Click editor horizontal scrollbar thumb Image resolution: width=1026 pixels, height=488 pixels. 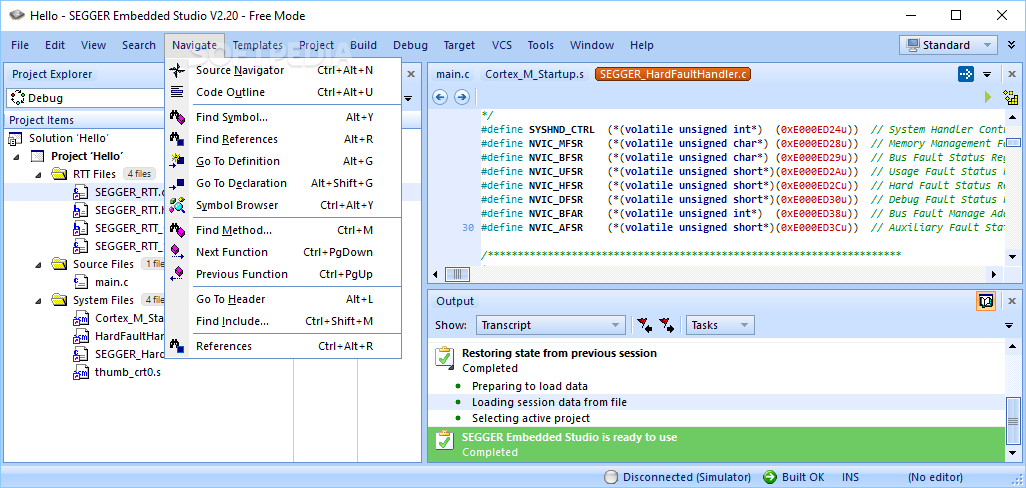click(x=457, y=275)
